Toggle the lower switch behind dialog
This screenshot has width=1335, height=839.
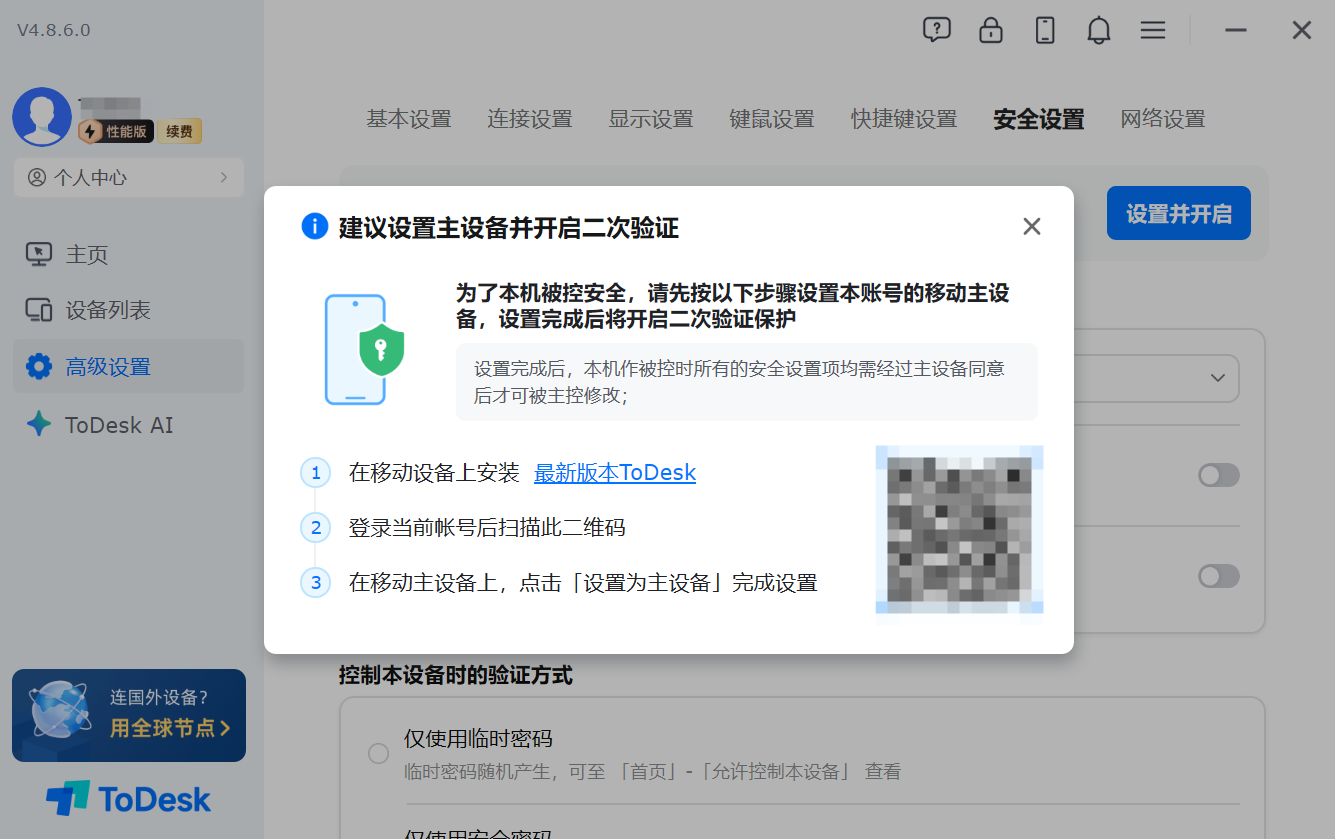(x=1219, y=576)
